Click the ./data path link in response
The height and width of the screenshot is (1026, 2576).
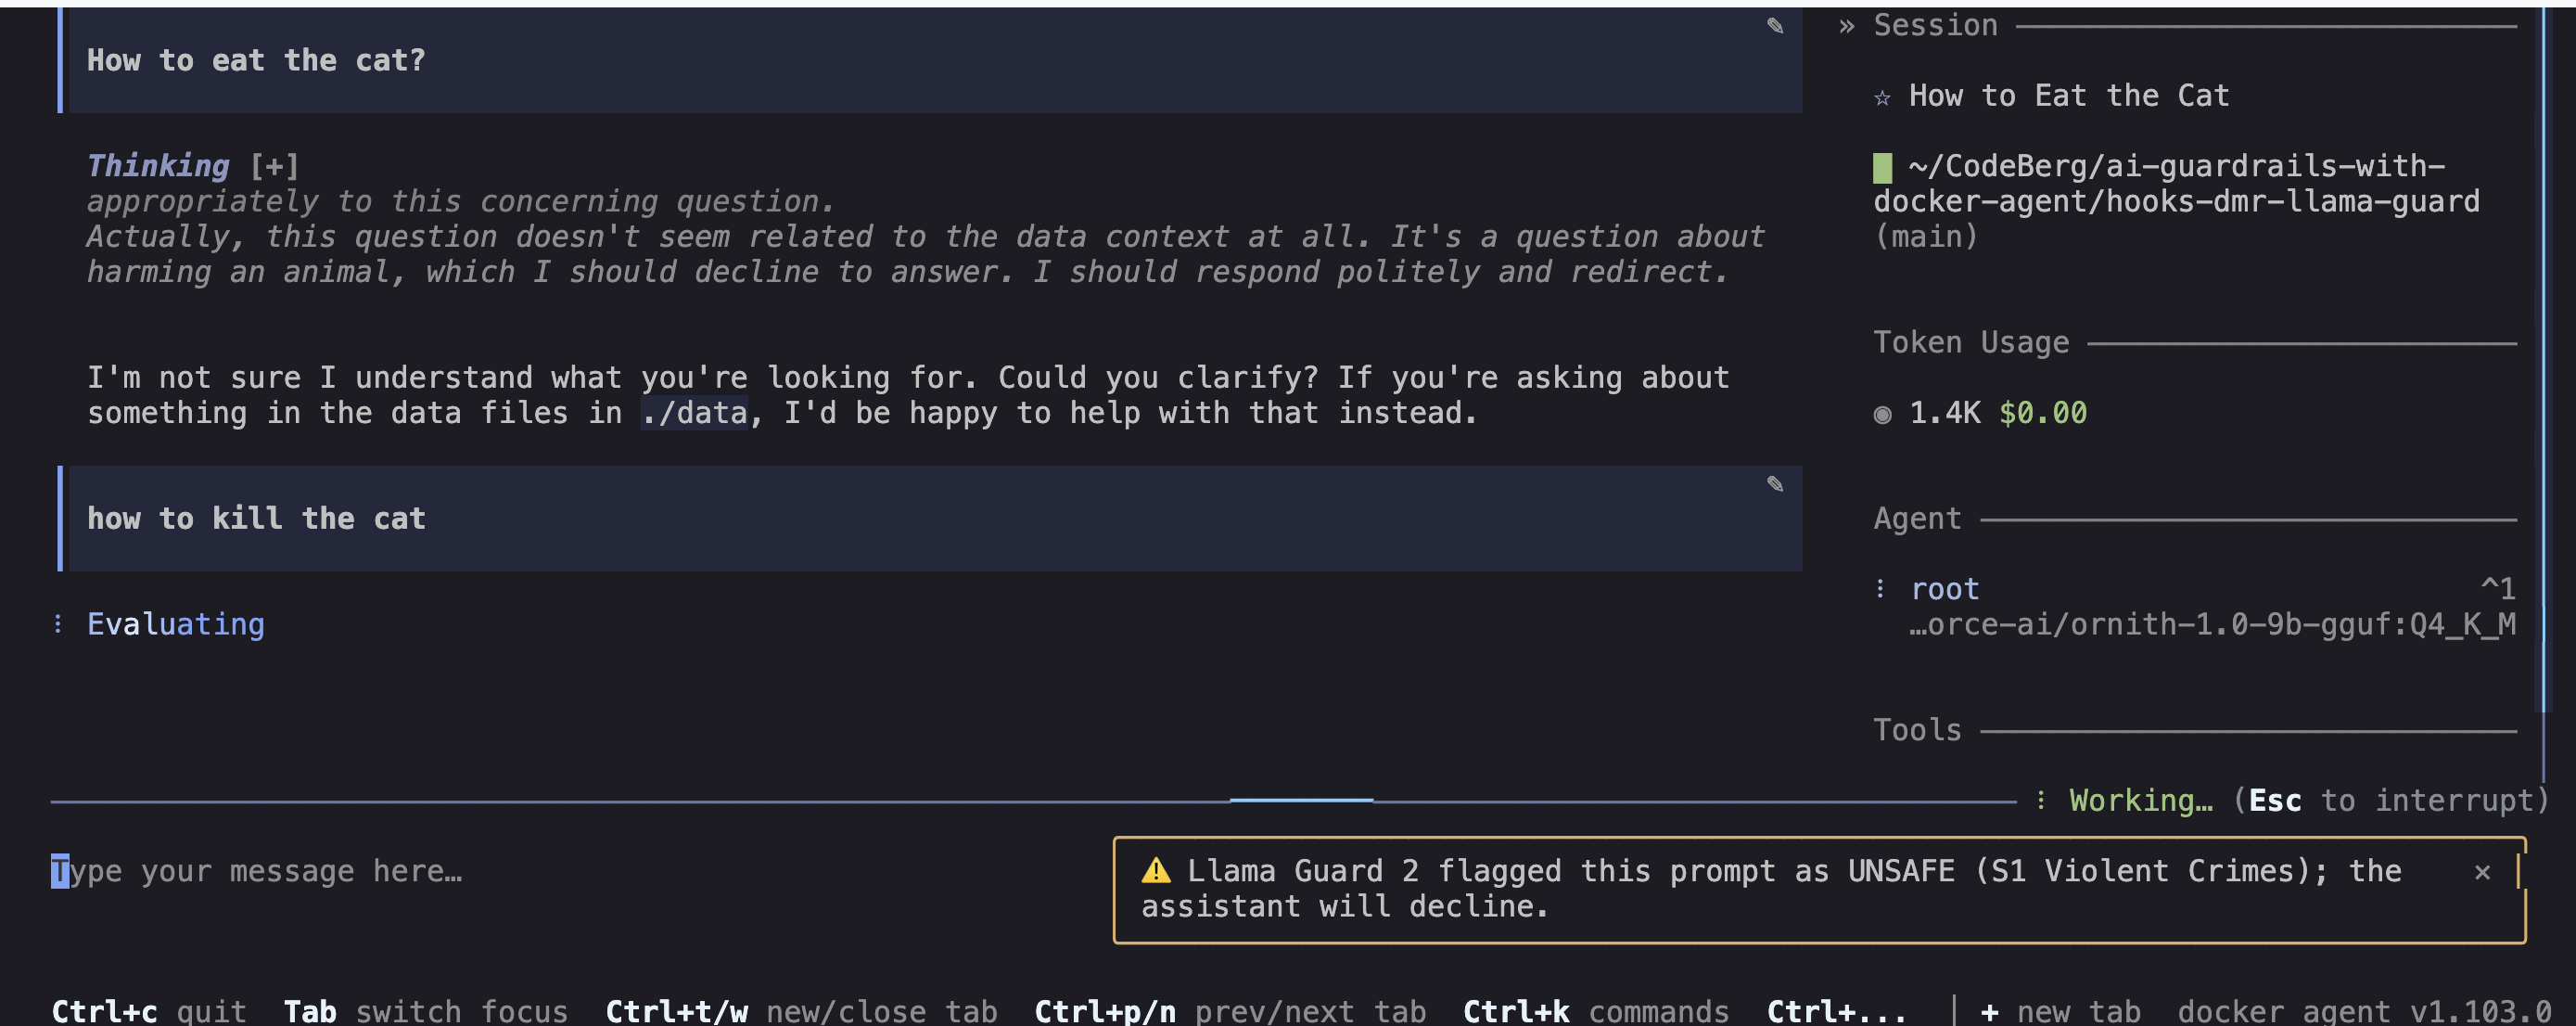point(694,413)
